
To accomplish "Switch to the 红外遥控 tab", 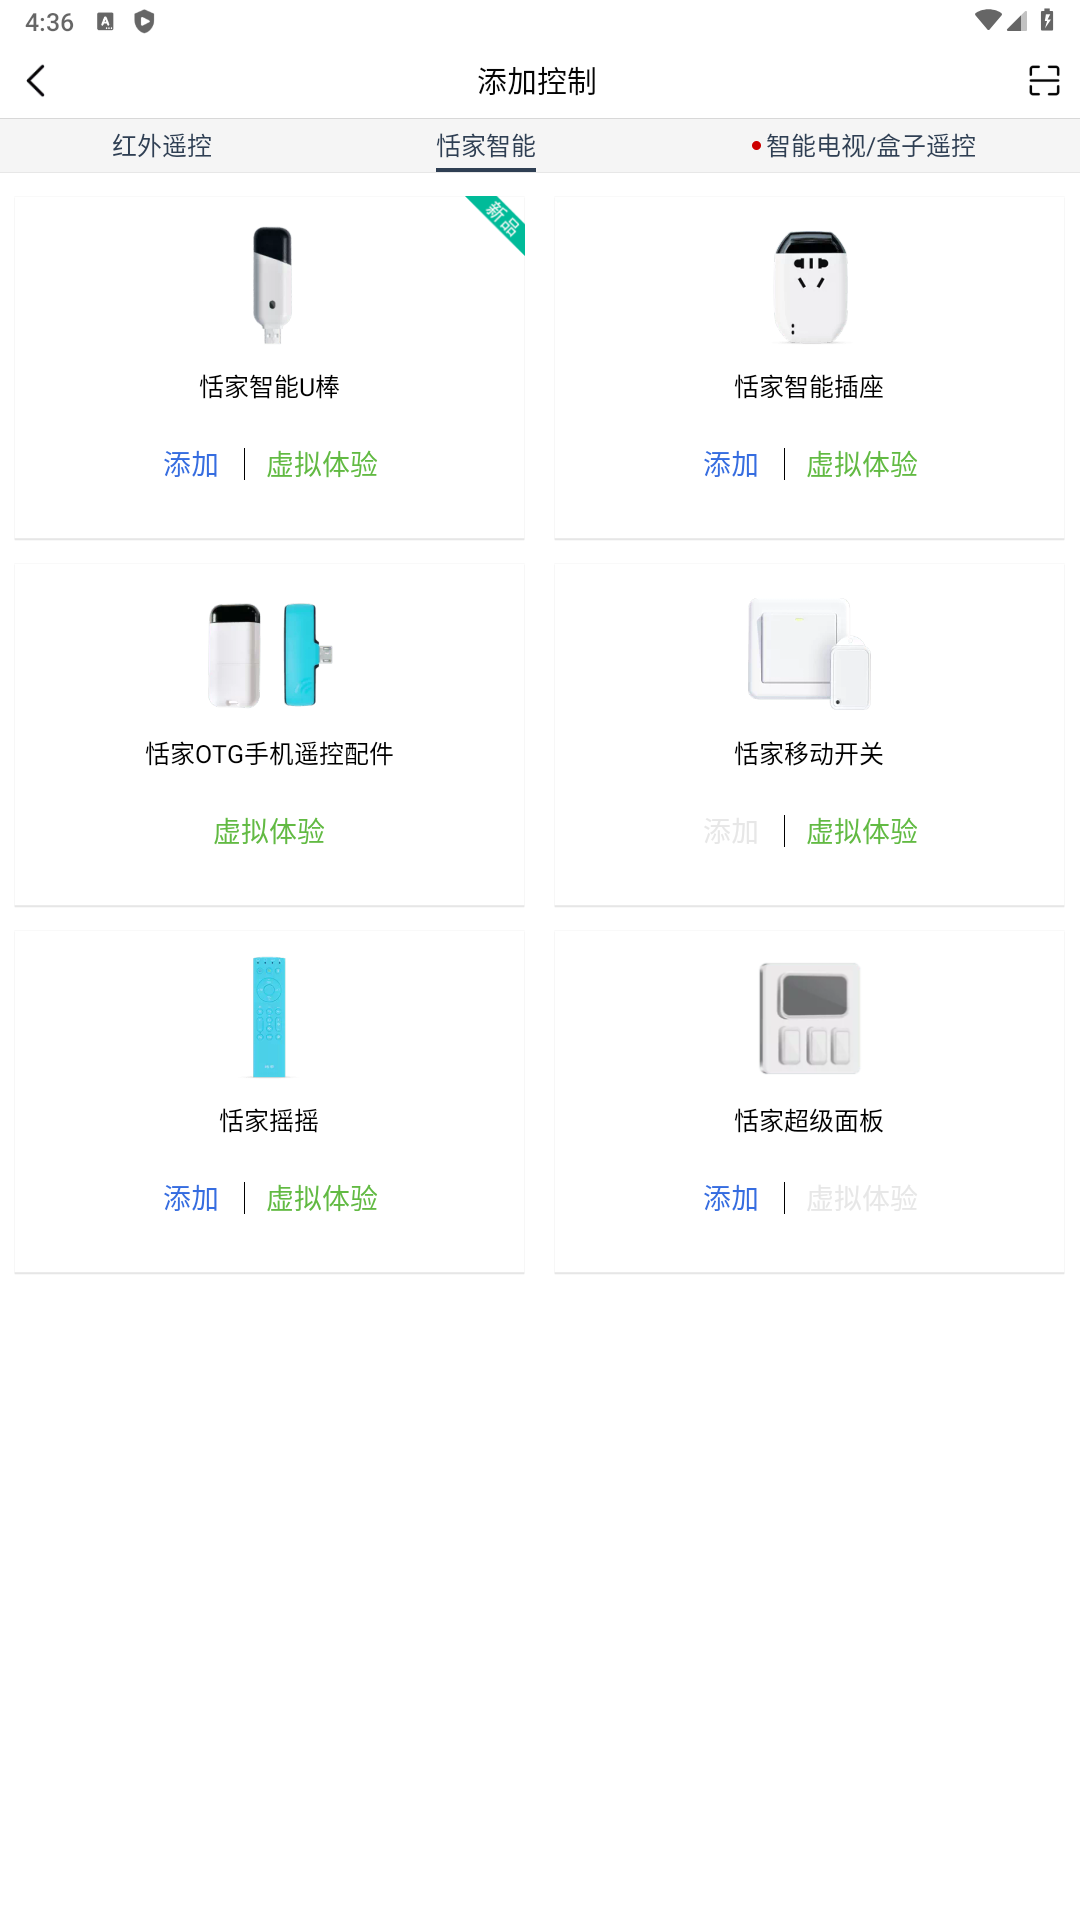I will pos(162,146).
